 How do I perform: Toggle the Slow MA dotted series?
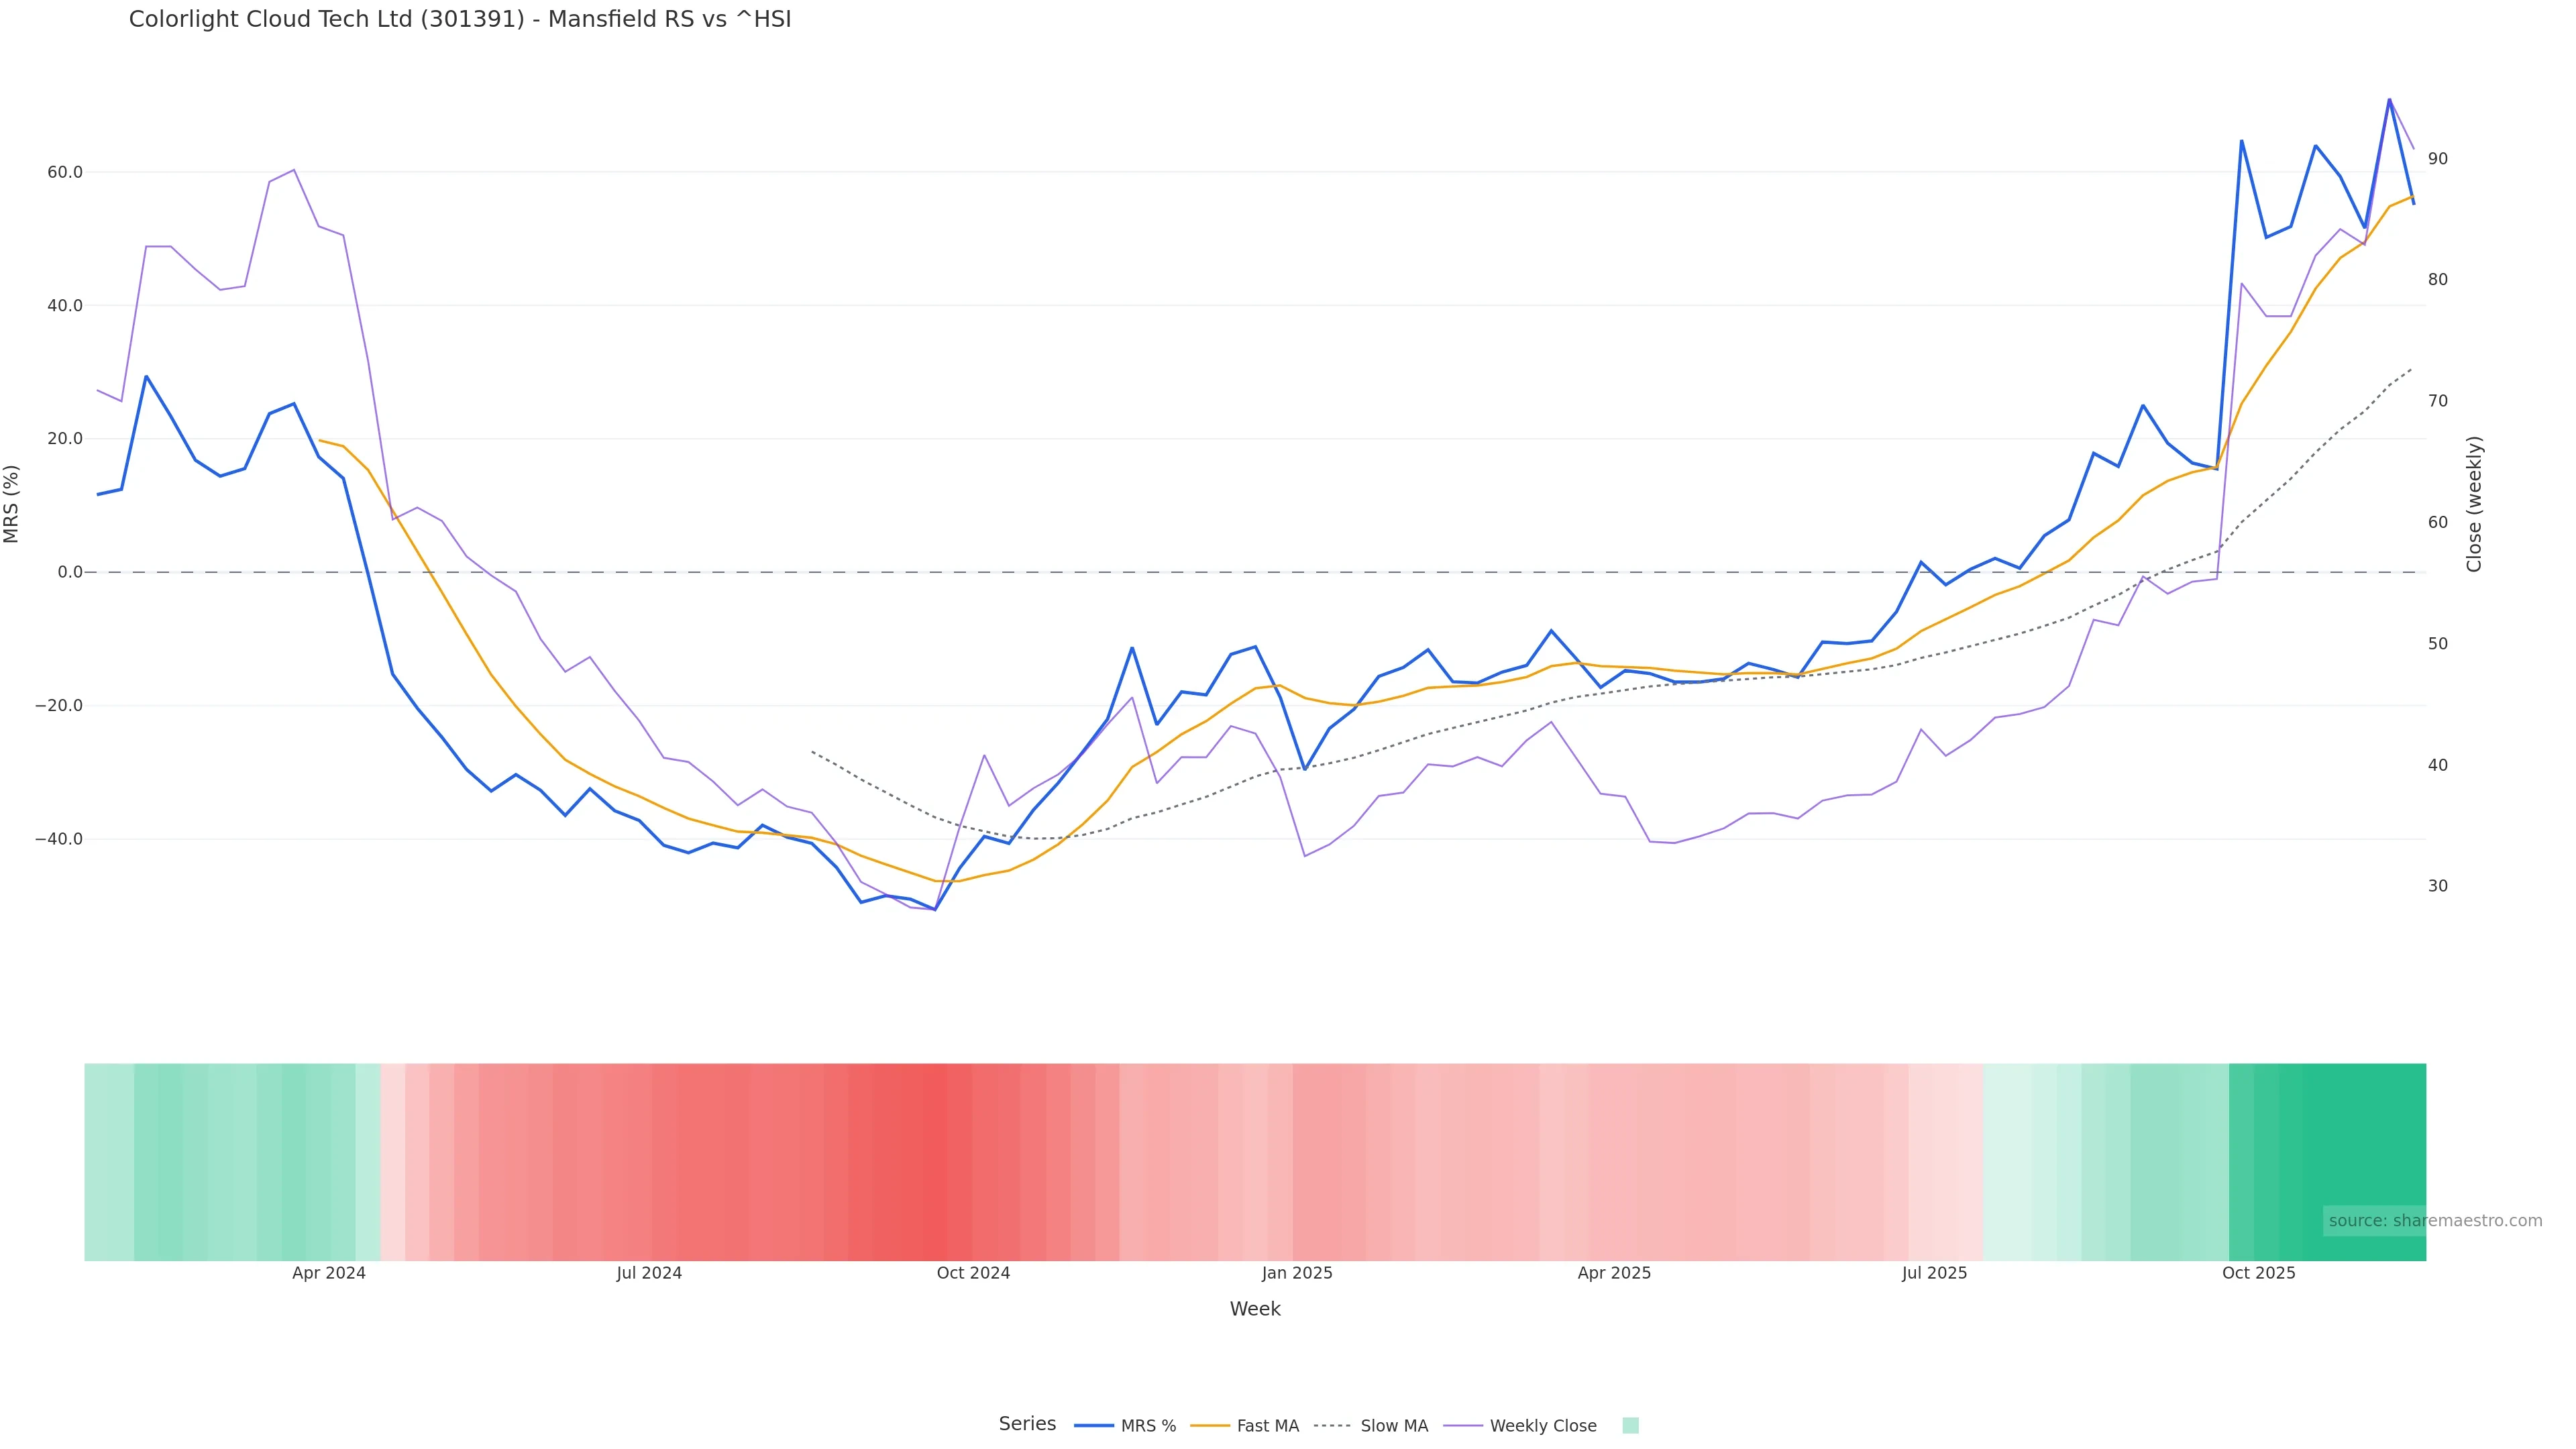click(x=1393, y=1426)
